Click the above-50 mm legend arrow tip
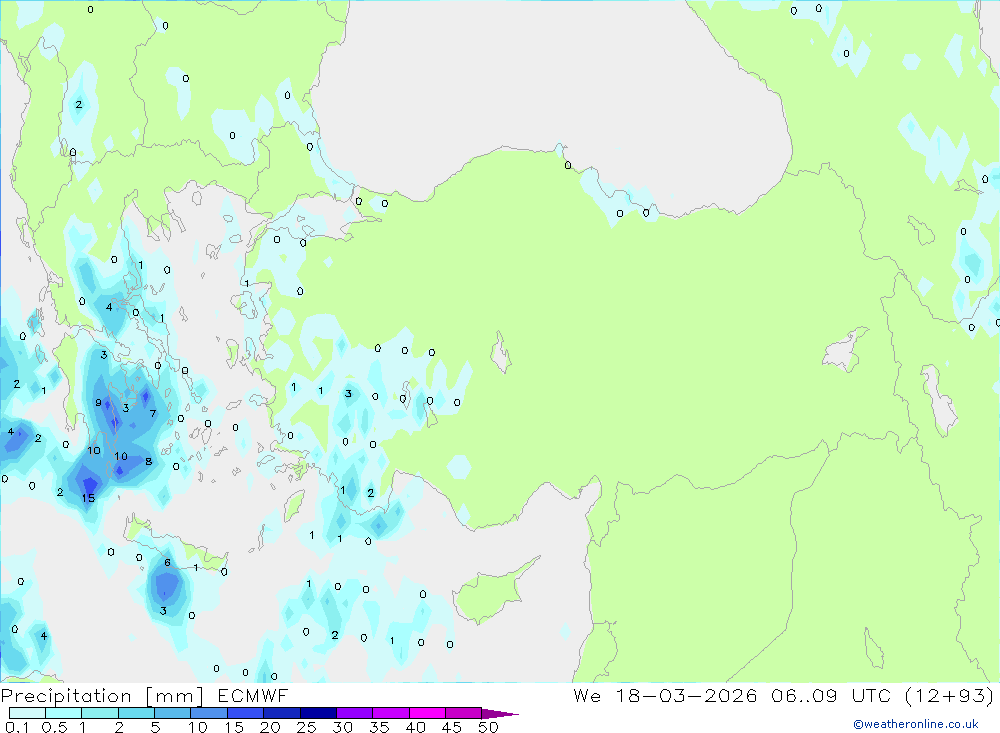 (x=501, y=713)
